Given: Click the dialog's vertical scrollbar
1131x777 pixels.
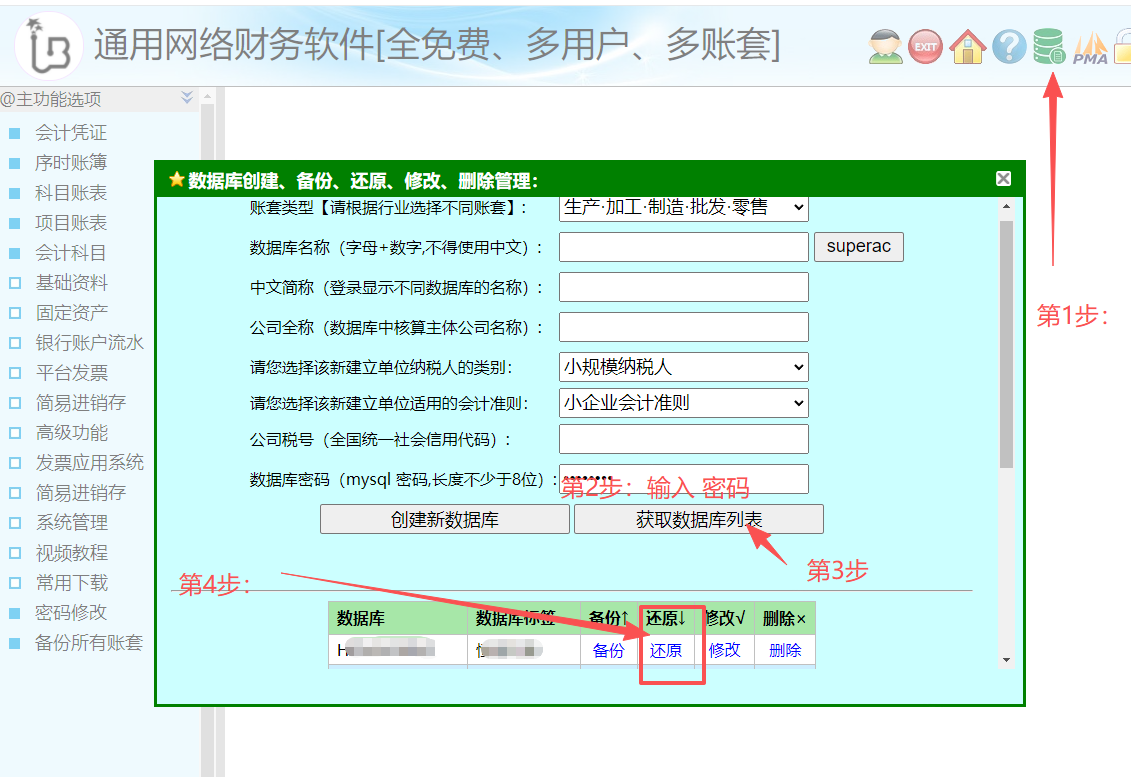Looking at the screenshot, I should [x=1006, y=340].
